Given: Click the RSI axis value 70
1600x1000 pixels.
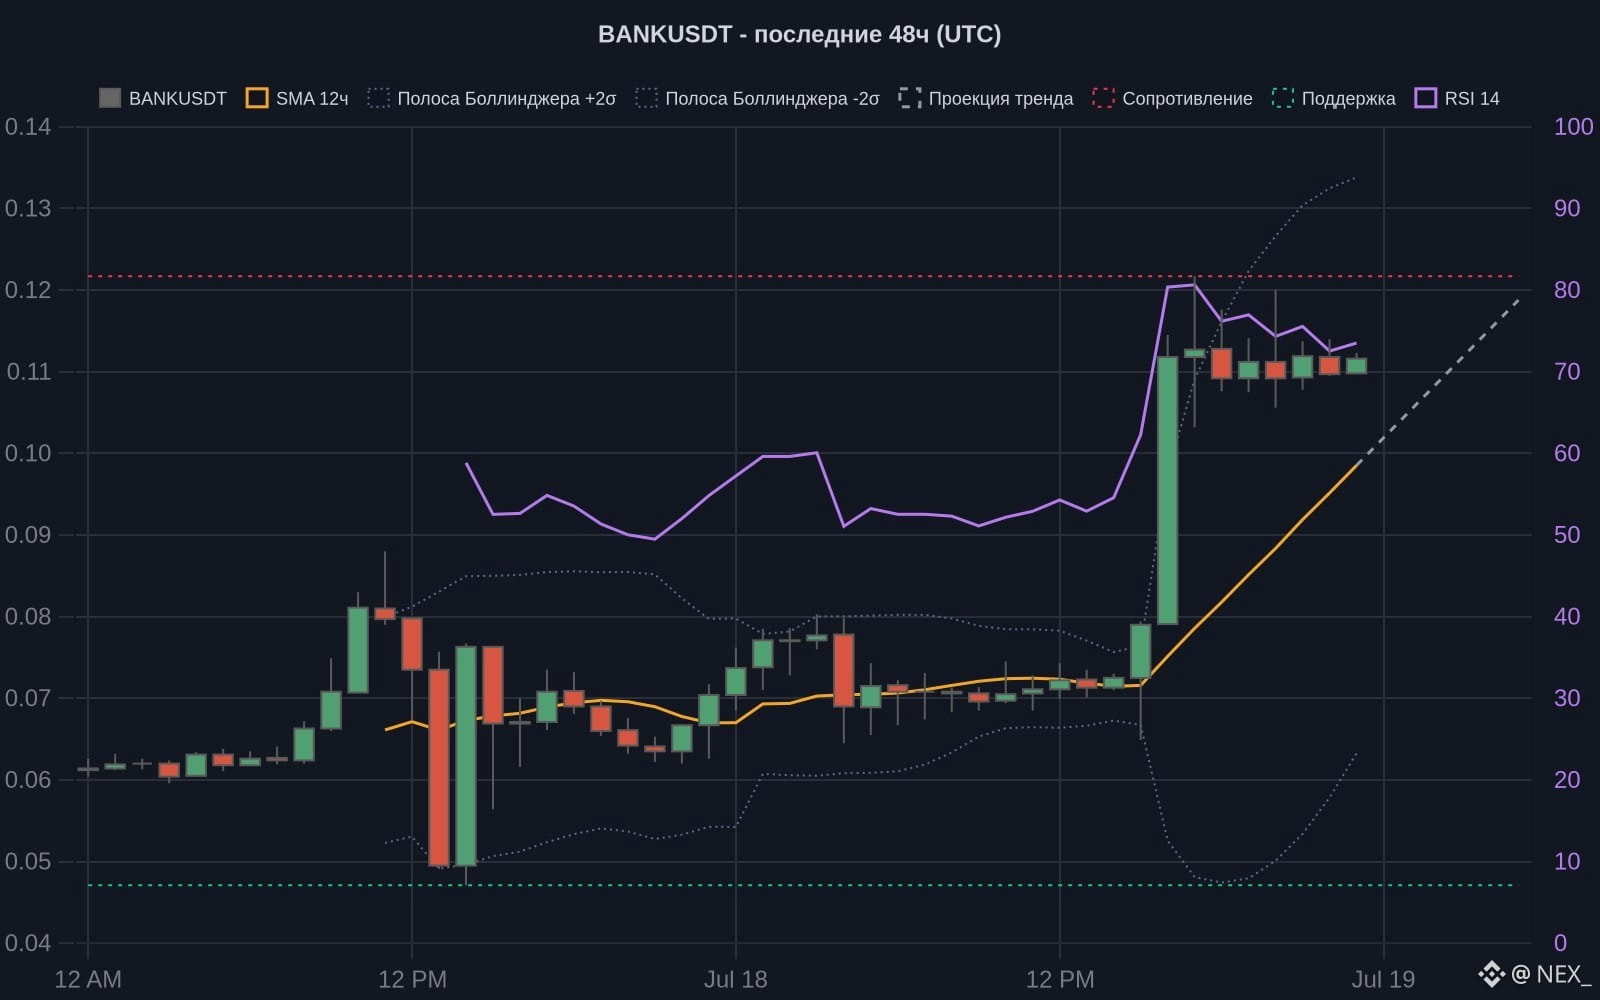Looking at the screenshot, I should coord(1567,372).
